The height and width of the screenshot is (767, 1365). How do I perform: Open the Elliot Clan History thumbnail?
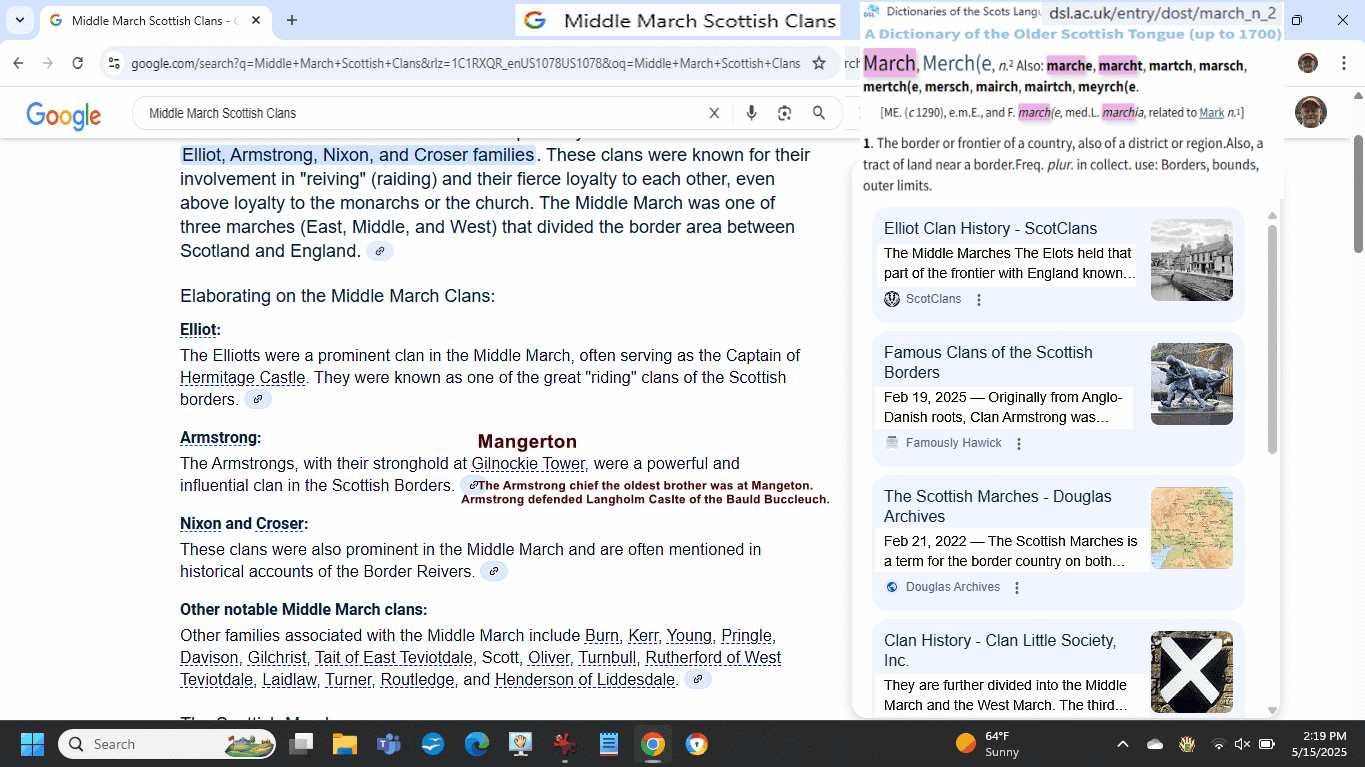coord(1191,260)
